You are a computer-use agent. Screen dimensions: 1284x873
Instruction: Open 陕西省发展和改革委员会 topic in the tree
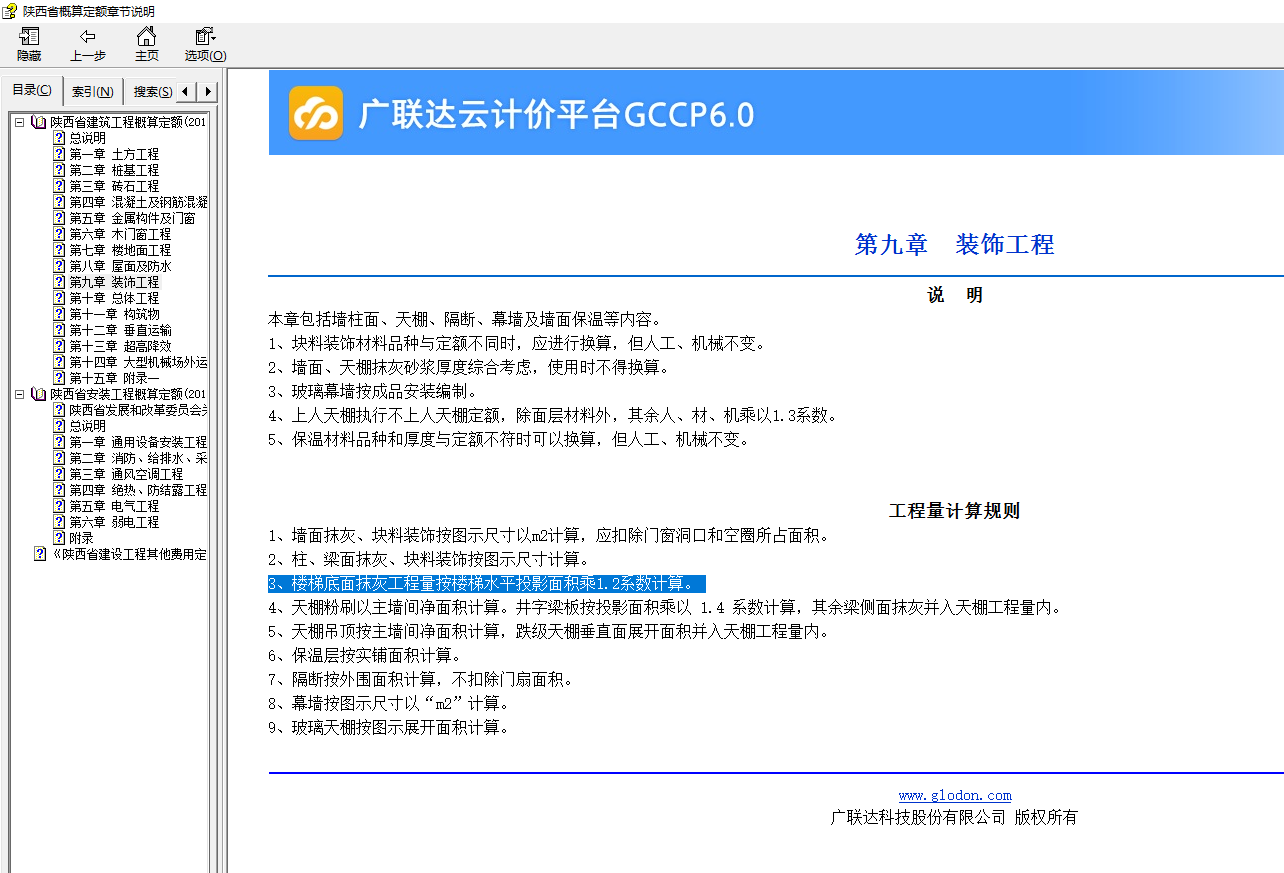coord(138,410)
